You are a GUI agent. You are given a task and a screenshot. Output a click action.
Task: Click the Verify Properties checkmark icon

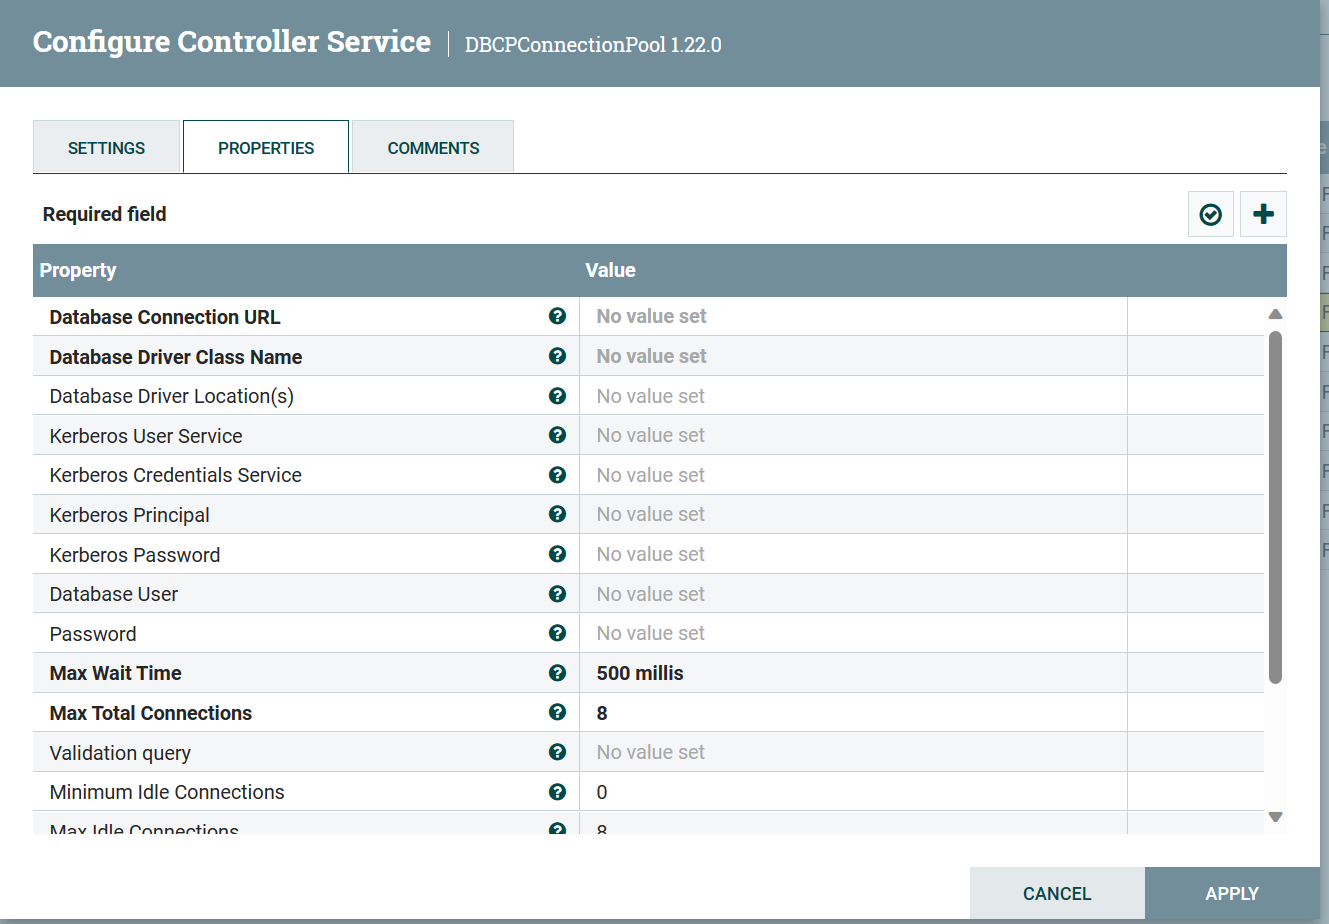tap(1210, 213)
